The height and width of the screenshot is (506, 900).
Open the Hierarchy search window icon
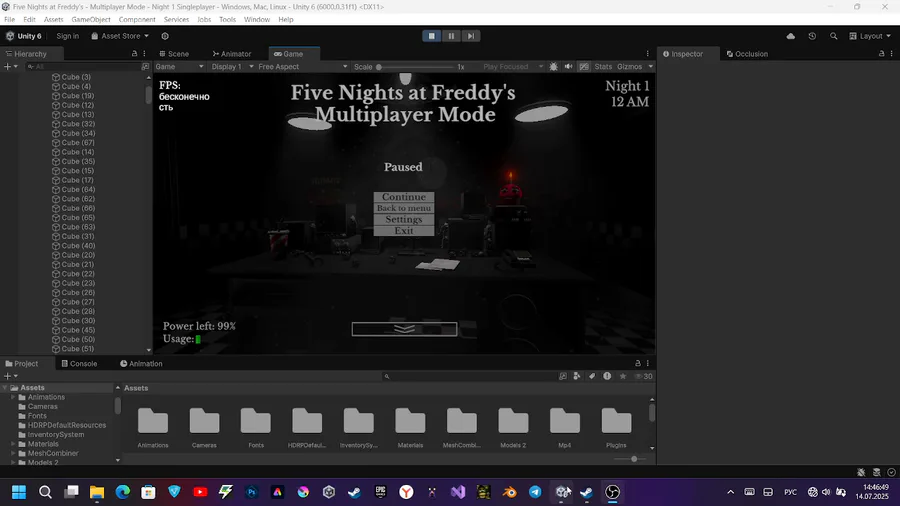pos(145,67)
